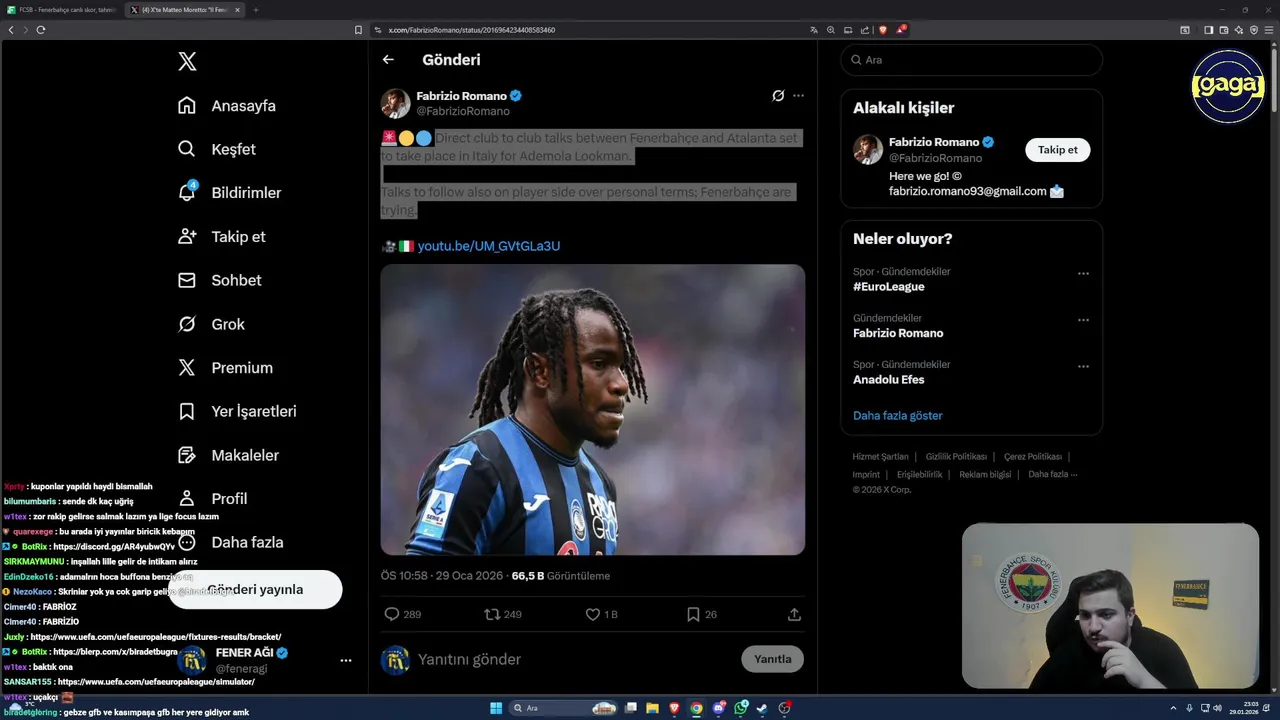Toggle the browser sidebar panel
Screen dimensions: 1280x720
1208,30
